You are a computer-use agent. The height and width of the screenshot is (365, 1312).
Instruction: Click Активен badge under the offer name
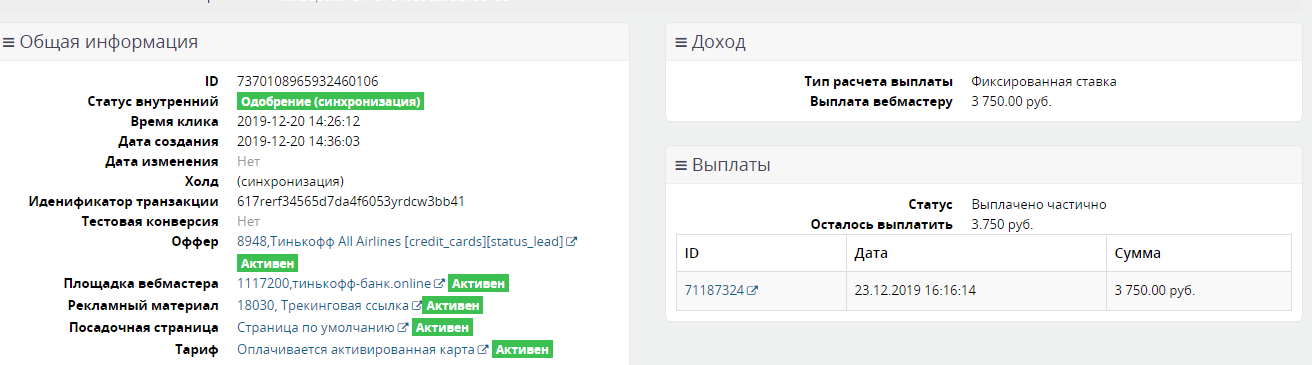tap(268, 263)
